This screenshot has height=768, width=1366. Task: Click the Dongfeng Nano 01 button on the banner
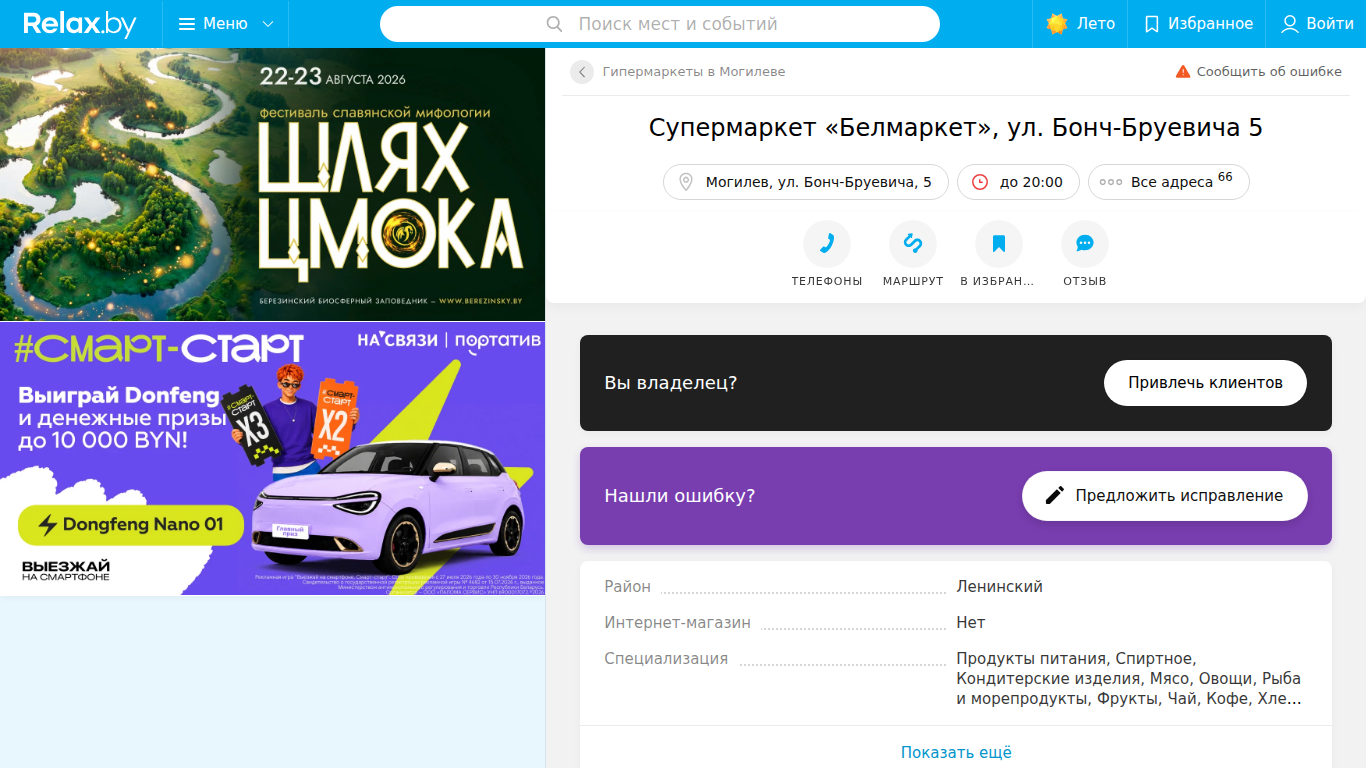[x=131, y=525]
